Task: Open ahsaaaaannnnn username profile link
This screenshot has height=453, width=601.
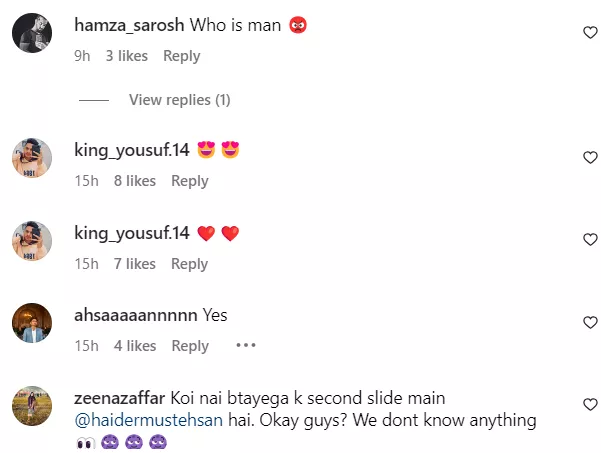Action: click(136, 315)
